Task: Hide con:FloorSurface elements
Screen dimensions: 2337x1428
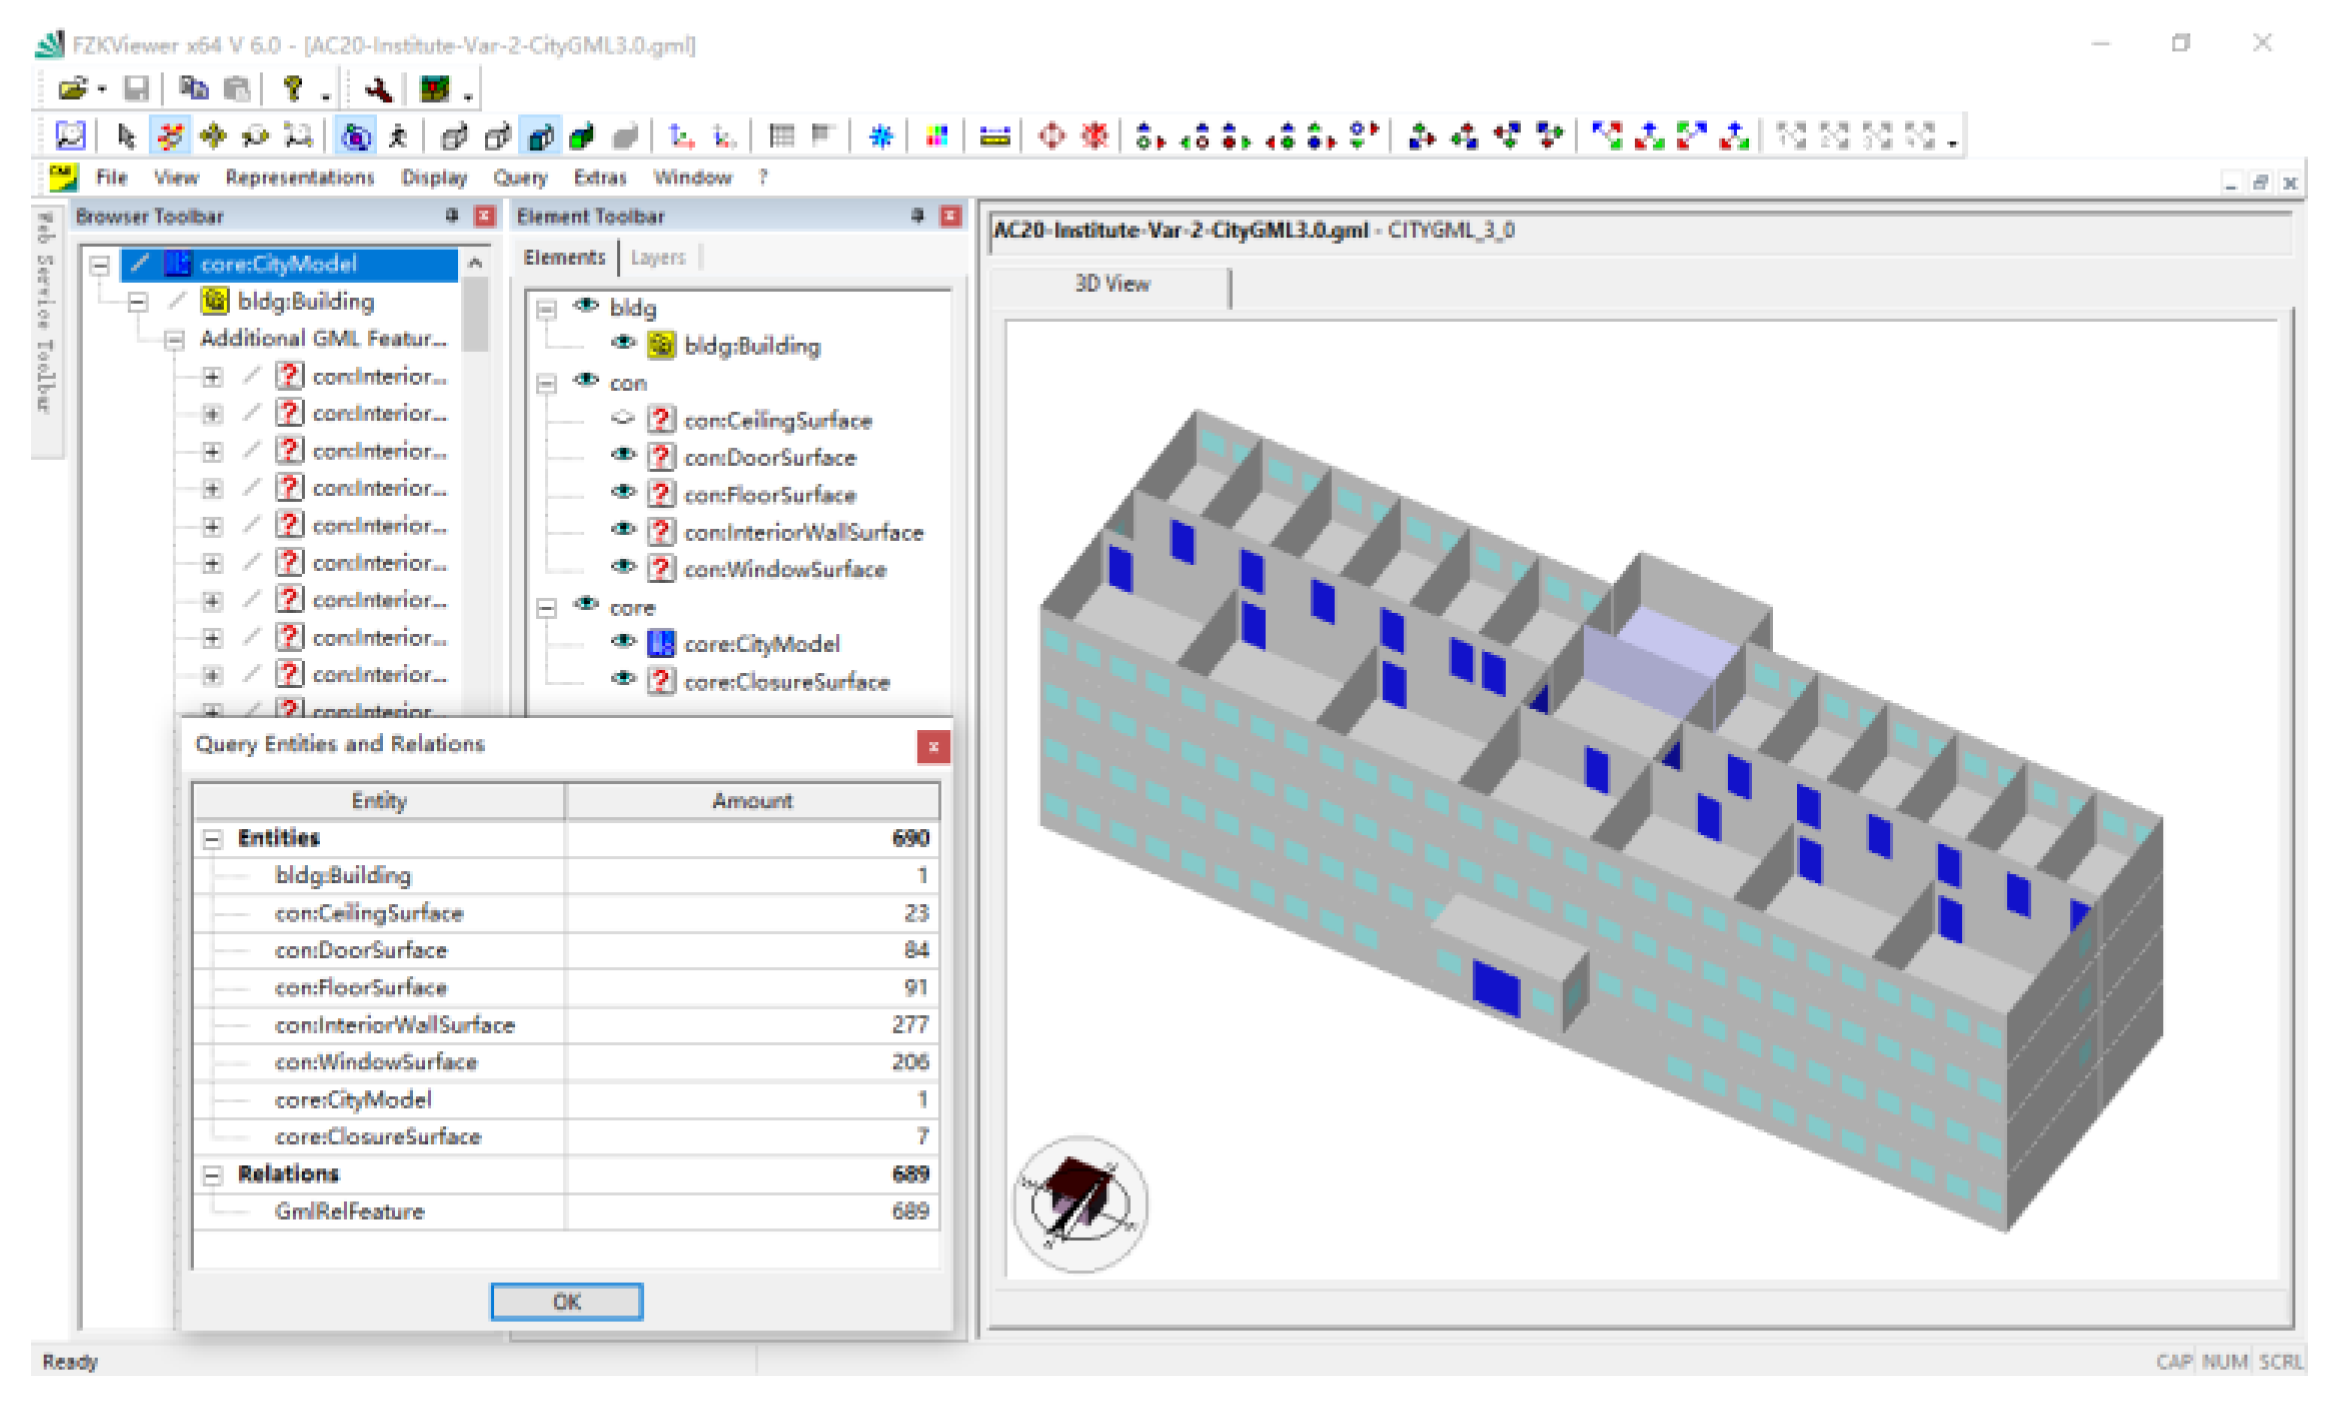Action: point(624,492)
